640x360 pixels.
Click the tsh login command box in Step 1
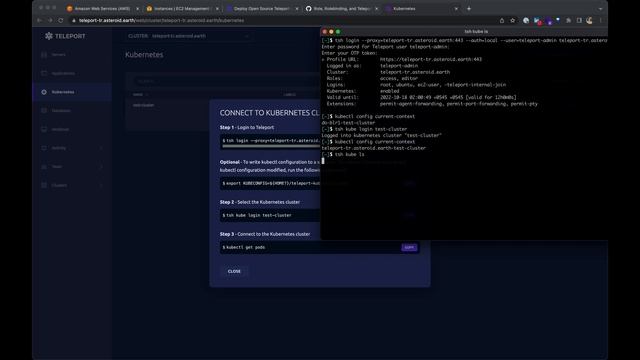[270, 141]
